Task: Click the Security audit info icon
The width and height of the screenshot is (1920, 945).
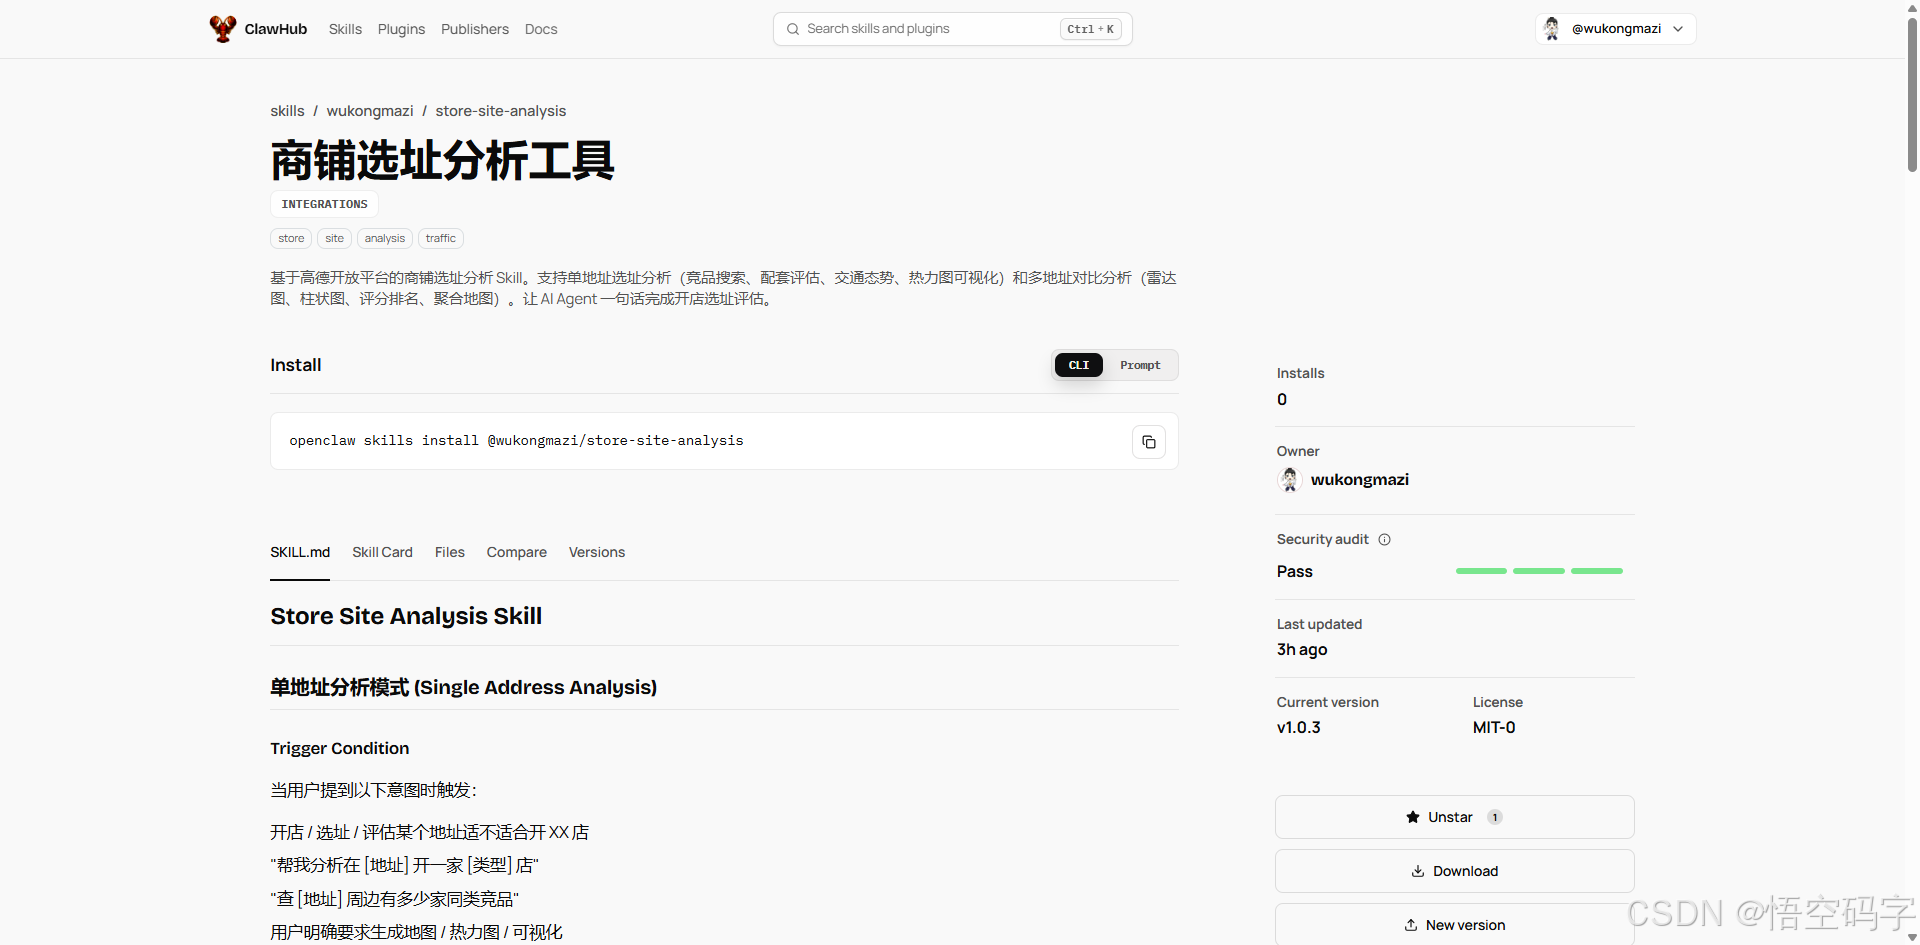Action: 1384,539
